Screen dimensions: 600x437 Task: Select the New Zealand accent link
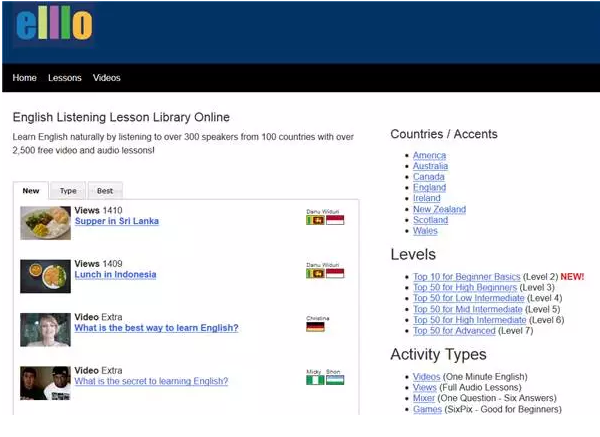tap(439, 210)
